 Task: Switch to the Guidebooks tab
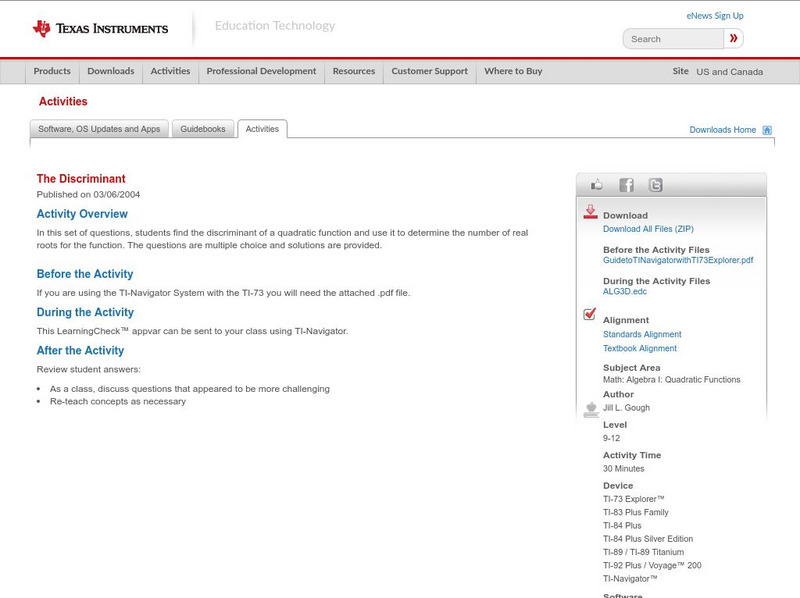[203, 128]
